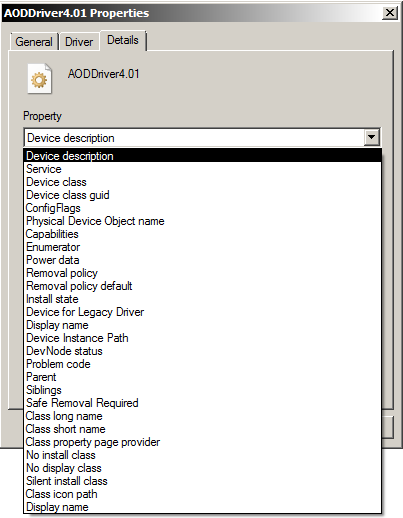Select Enumerator in the list
The height and width of the screenshot is (518, 403).
coord(203,247)
